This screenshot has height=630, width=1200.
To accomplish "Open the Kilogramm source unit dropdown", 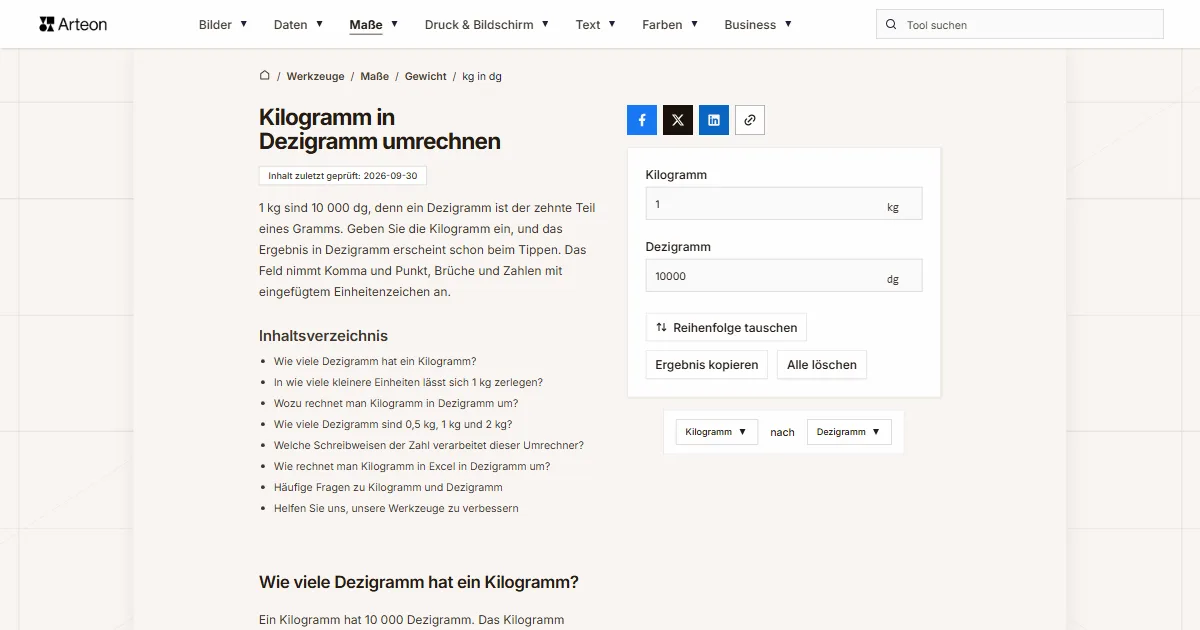I will pyautogui.click(x=716, y=432).
